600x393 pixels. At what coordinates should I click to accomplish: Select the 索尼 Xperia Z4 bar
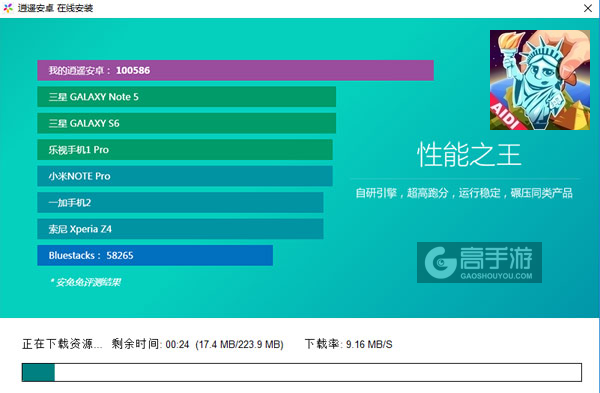point(180,229)
